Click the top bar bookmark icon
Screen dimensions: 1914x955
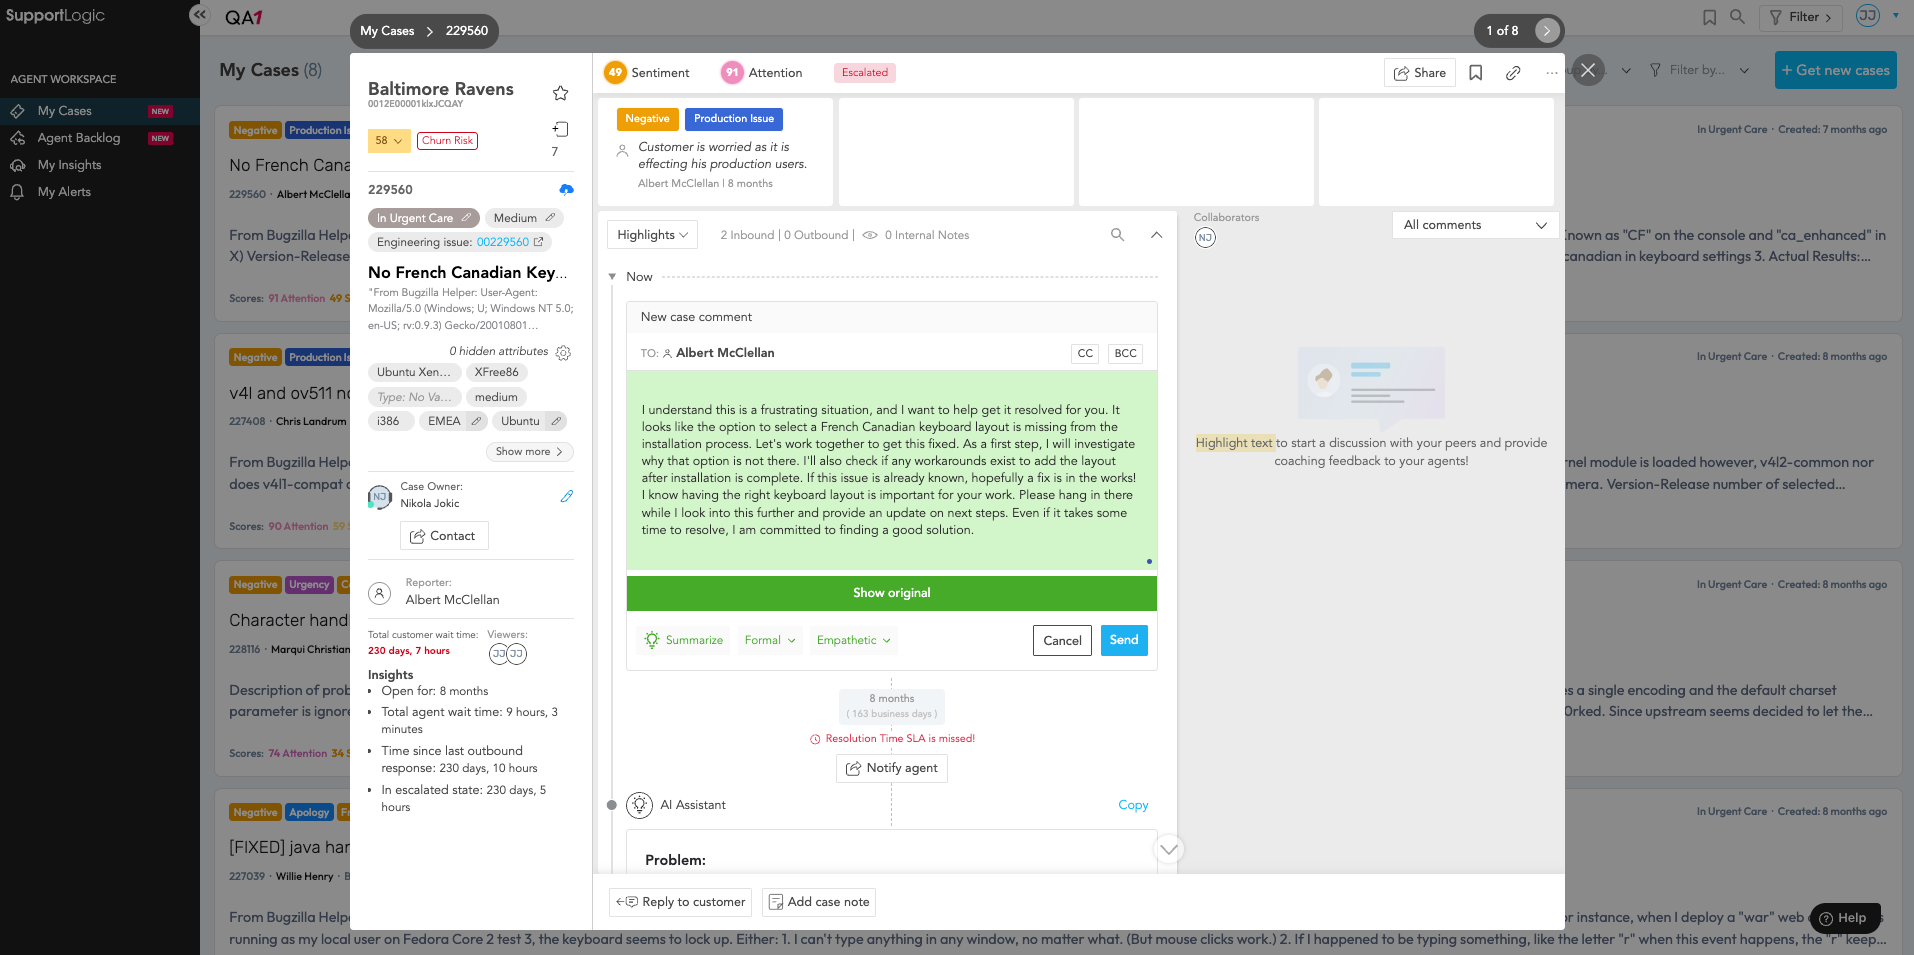[x=1710, y=17]
